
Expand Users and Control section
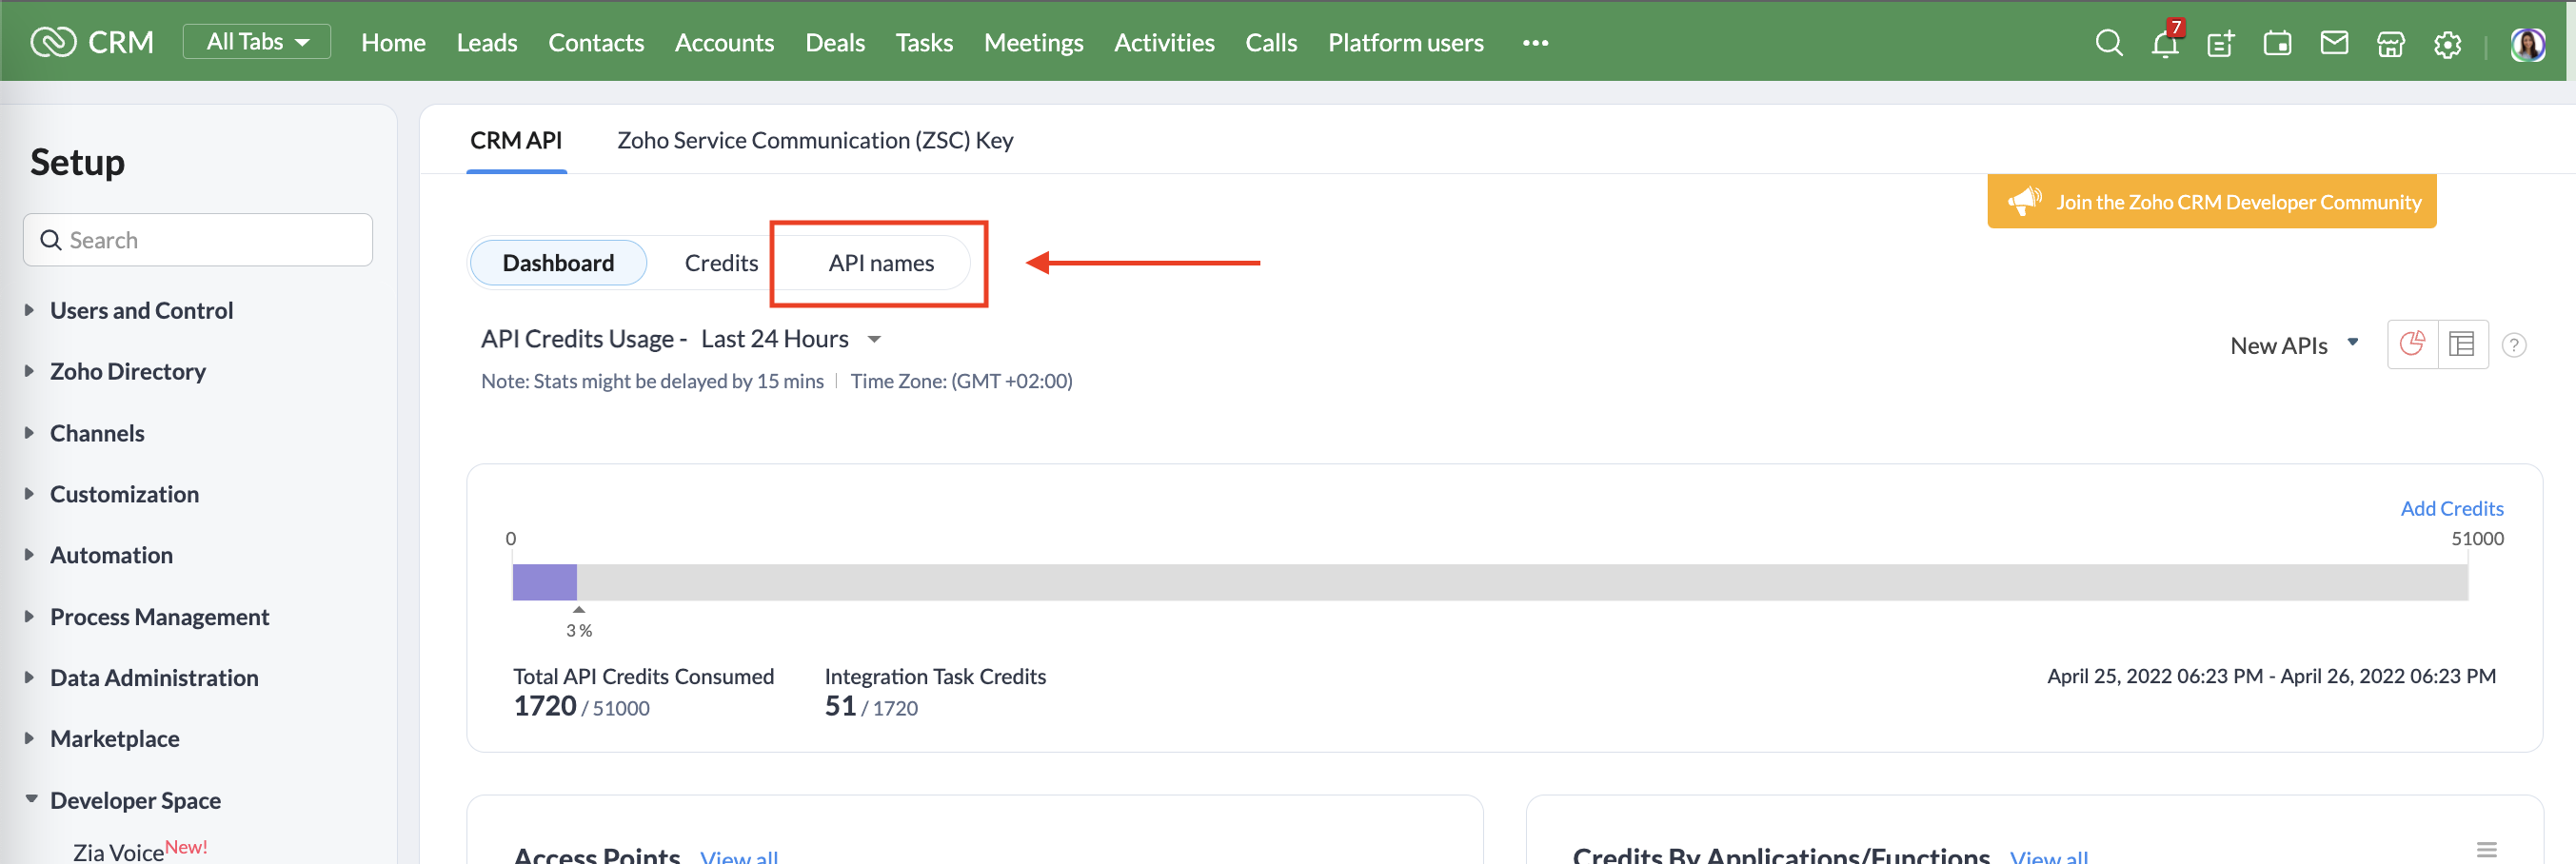click(141, 310)
